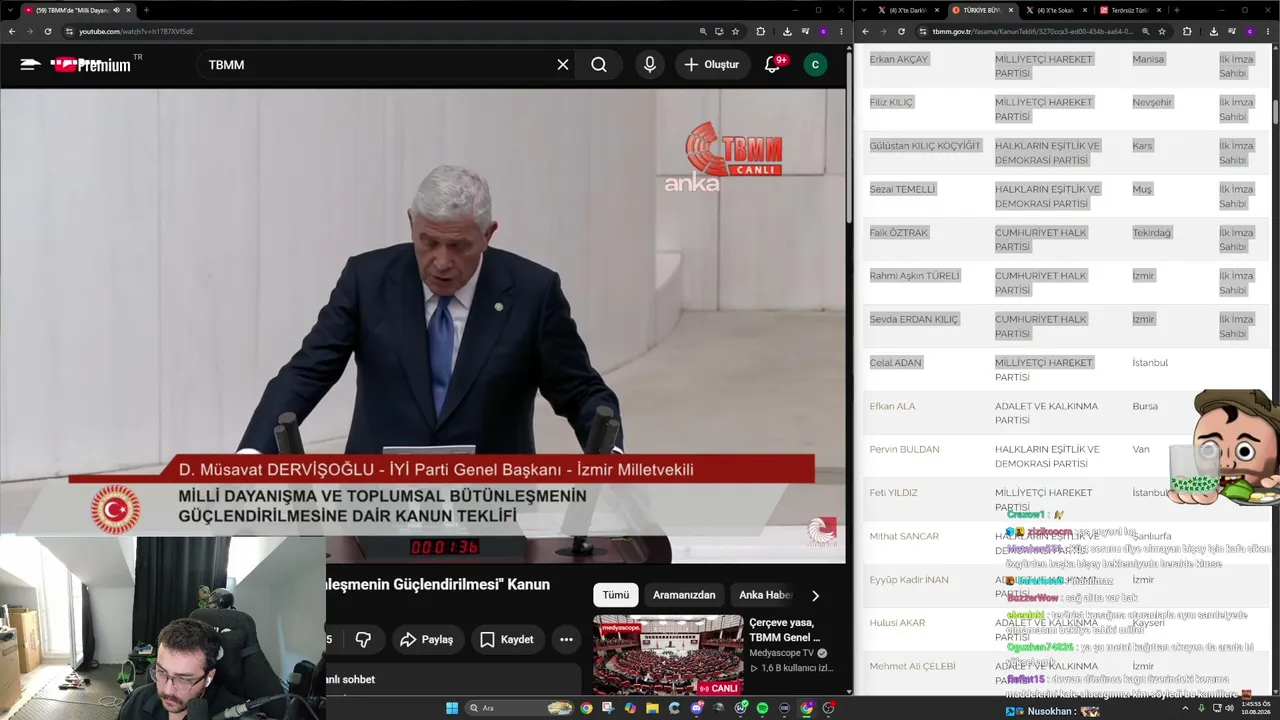Screen dimensions: 1280x720
Task: Open the Windows Start menu
Action: tap(452, 708)
